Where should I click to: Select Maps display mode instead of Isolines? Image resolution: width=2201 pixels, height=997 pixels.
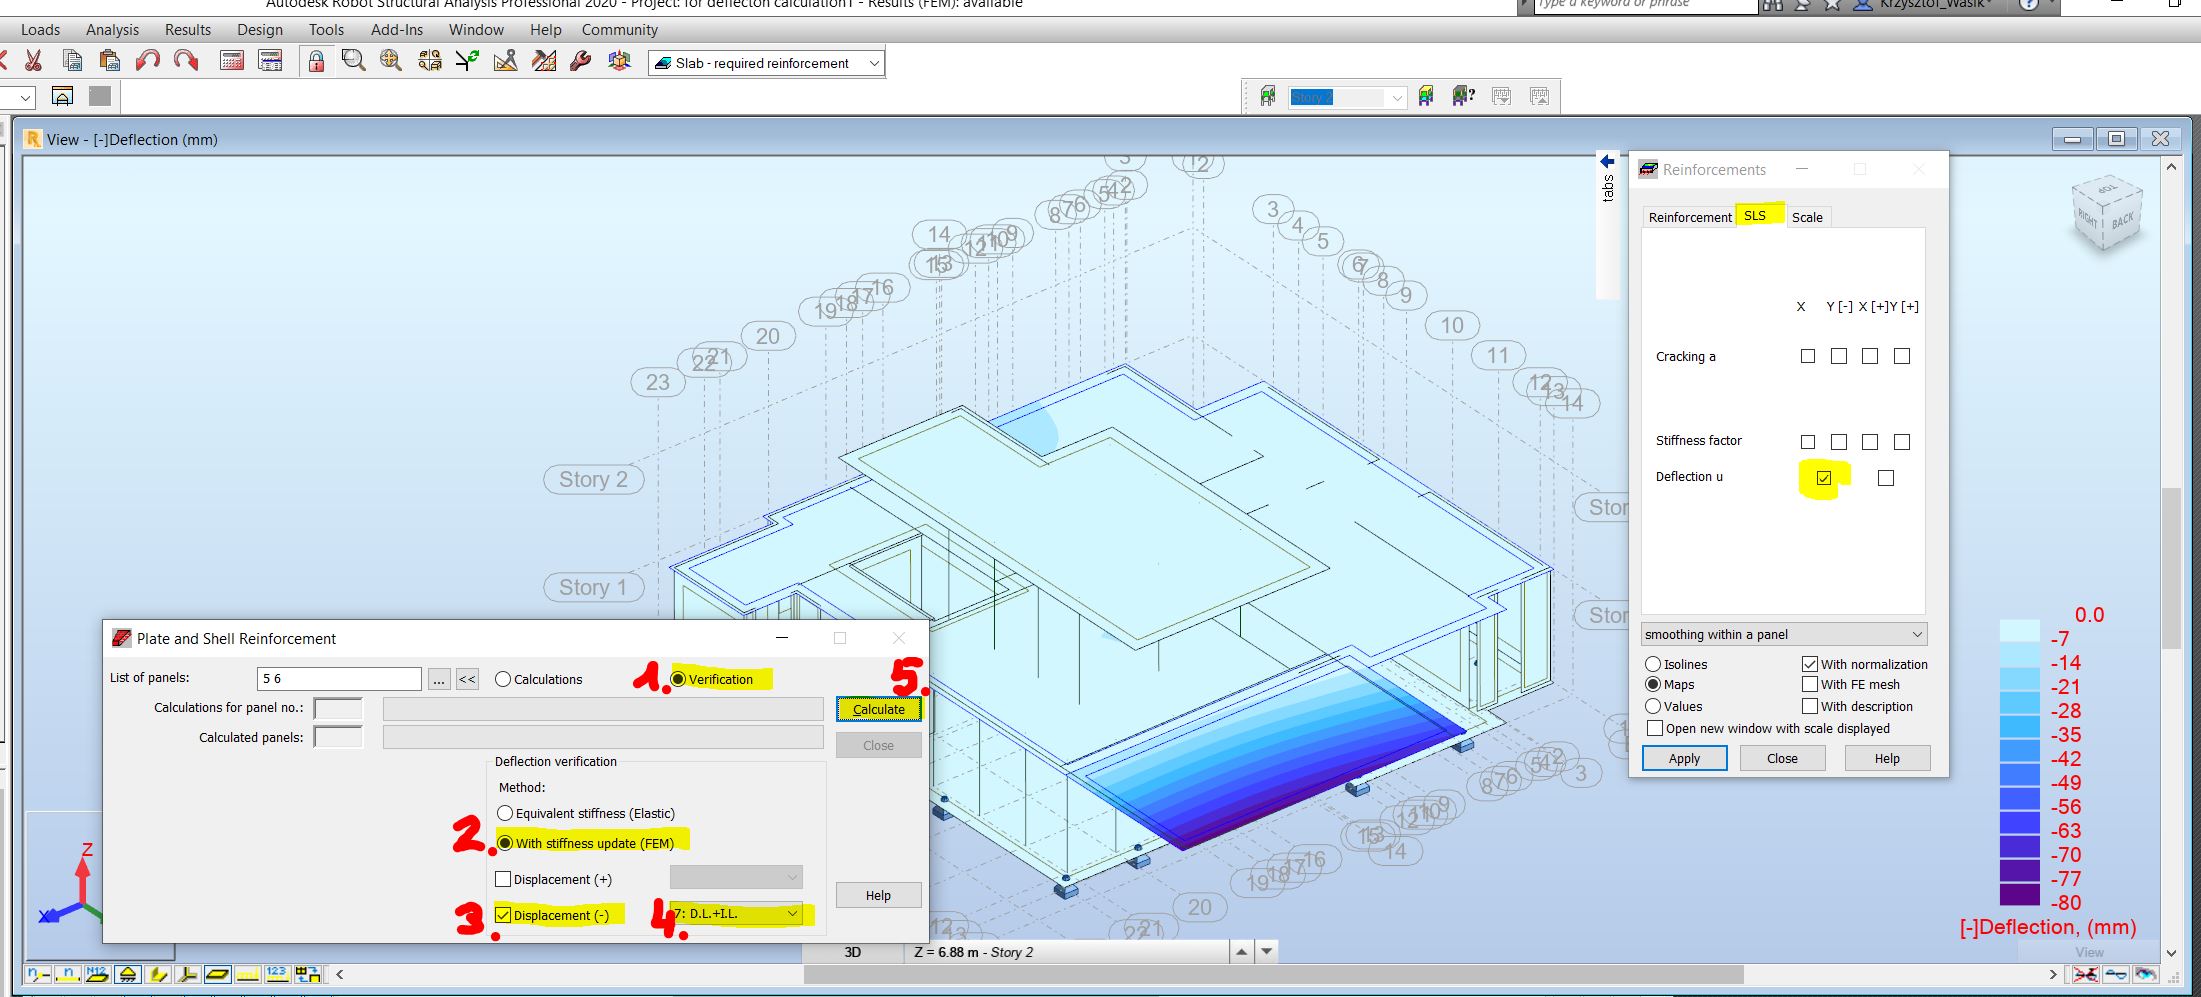pyautogui.click(x=1653, y=684)
